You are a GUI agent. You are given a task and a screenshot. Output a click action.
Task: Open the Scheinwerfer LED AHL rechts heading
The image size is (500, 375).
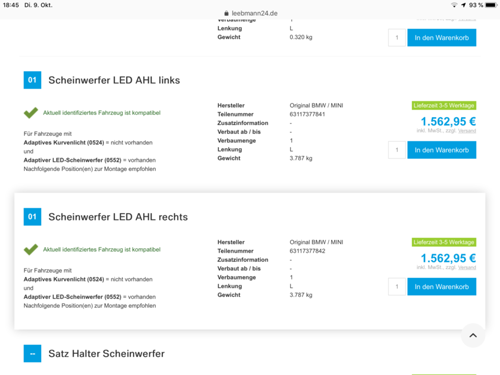pos(118,217)
